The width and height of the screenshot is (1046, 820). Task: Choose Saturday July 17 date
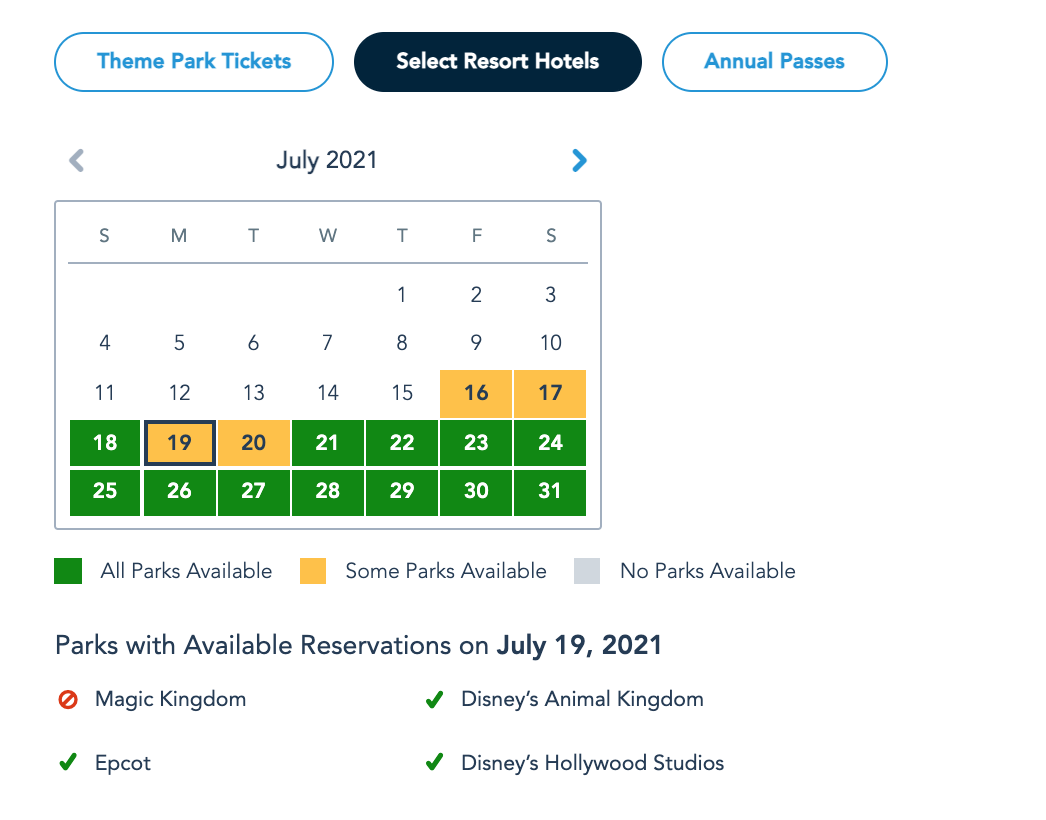(550, 393)
